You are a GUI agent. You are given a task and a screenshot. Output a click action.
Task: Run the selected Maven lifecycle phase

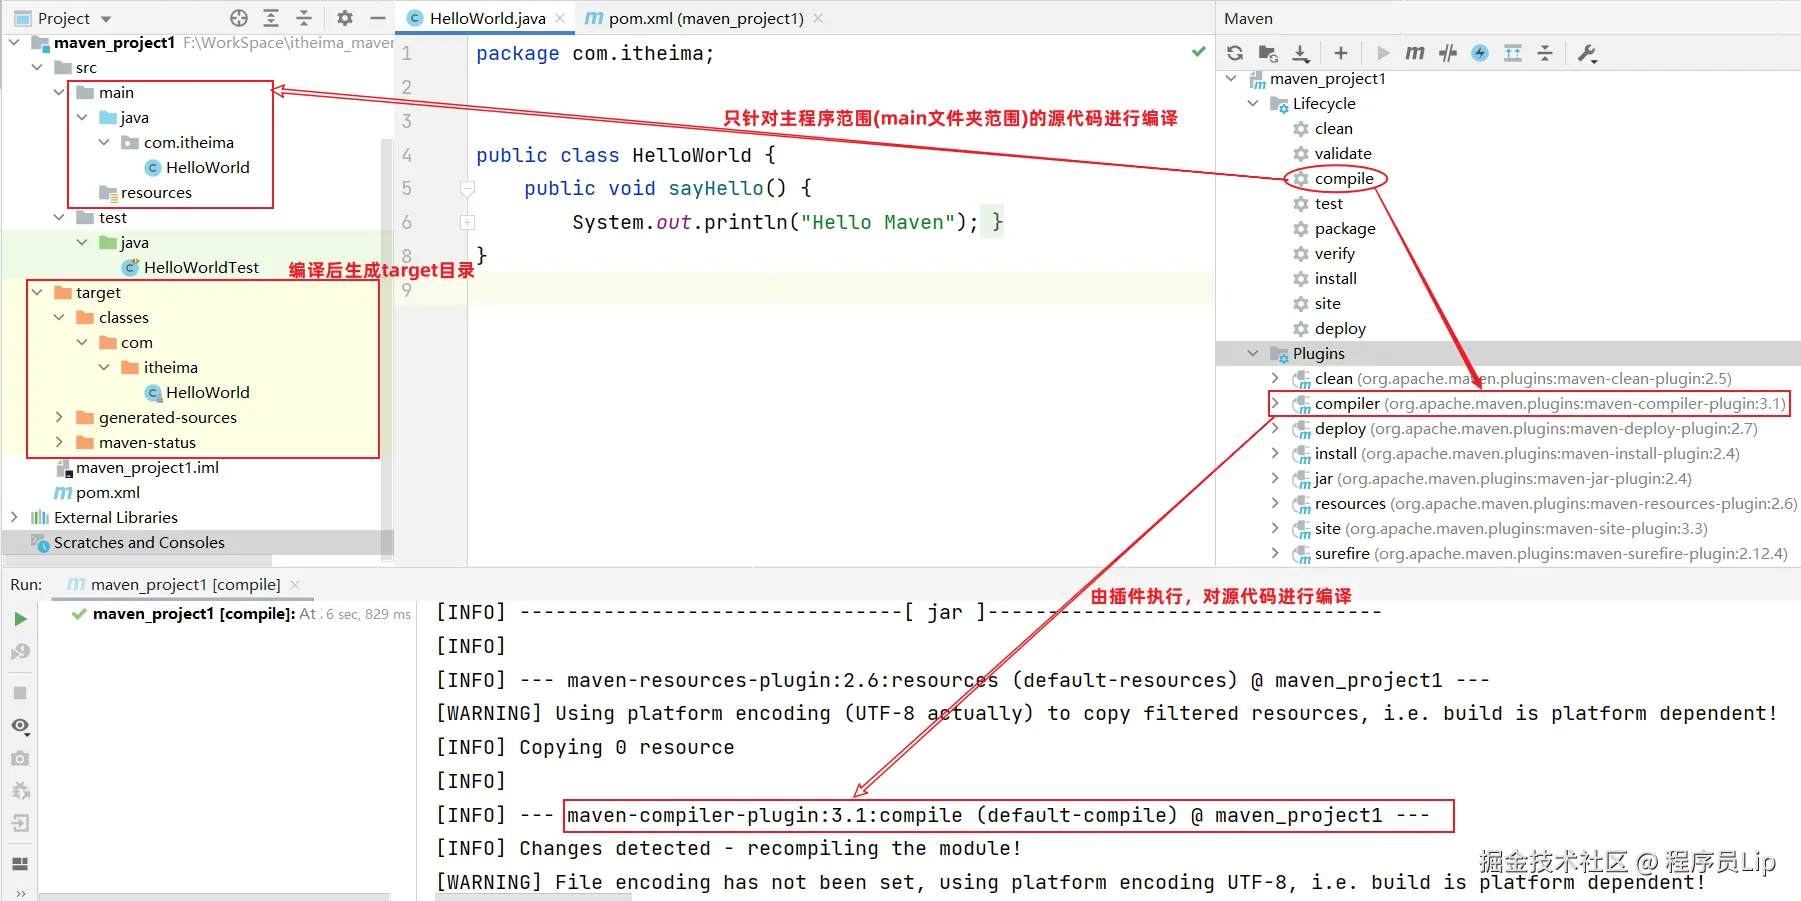(1383, 53)
